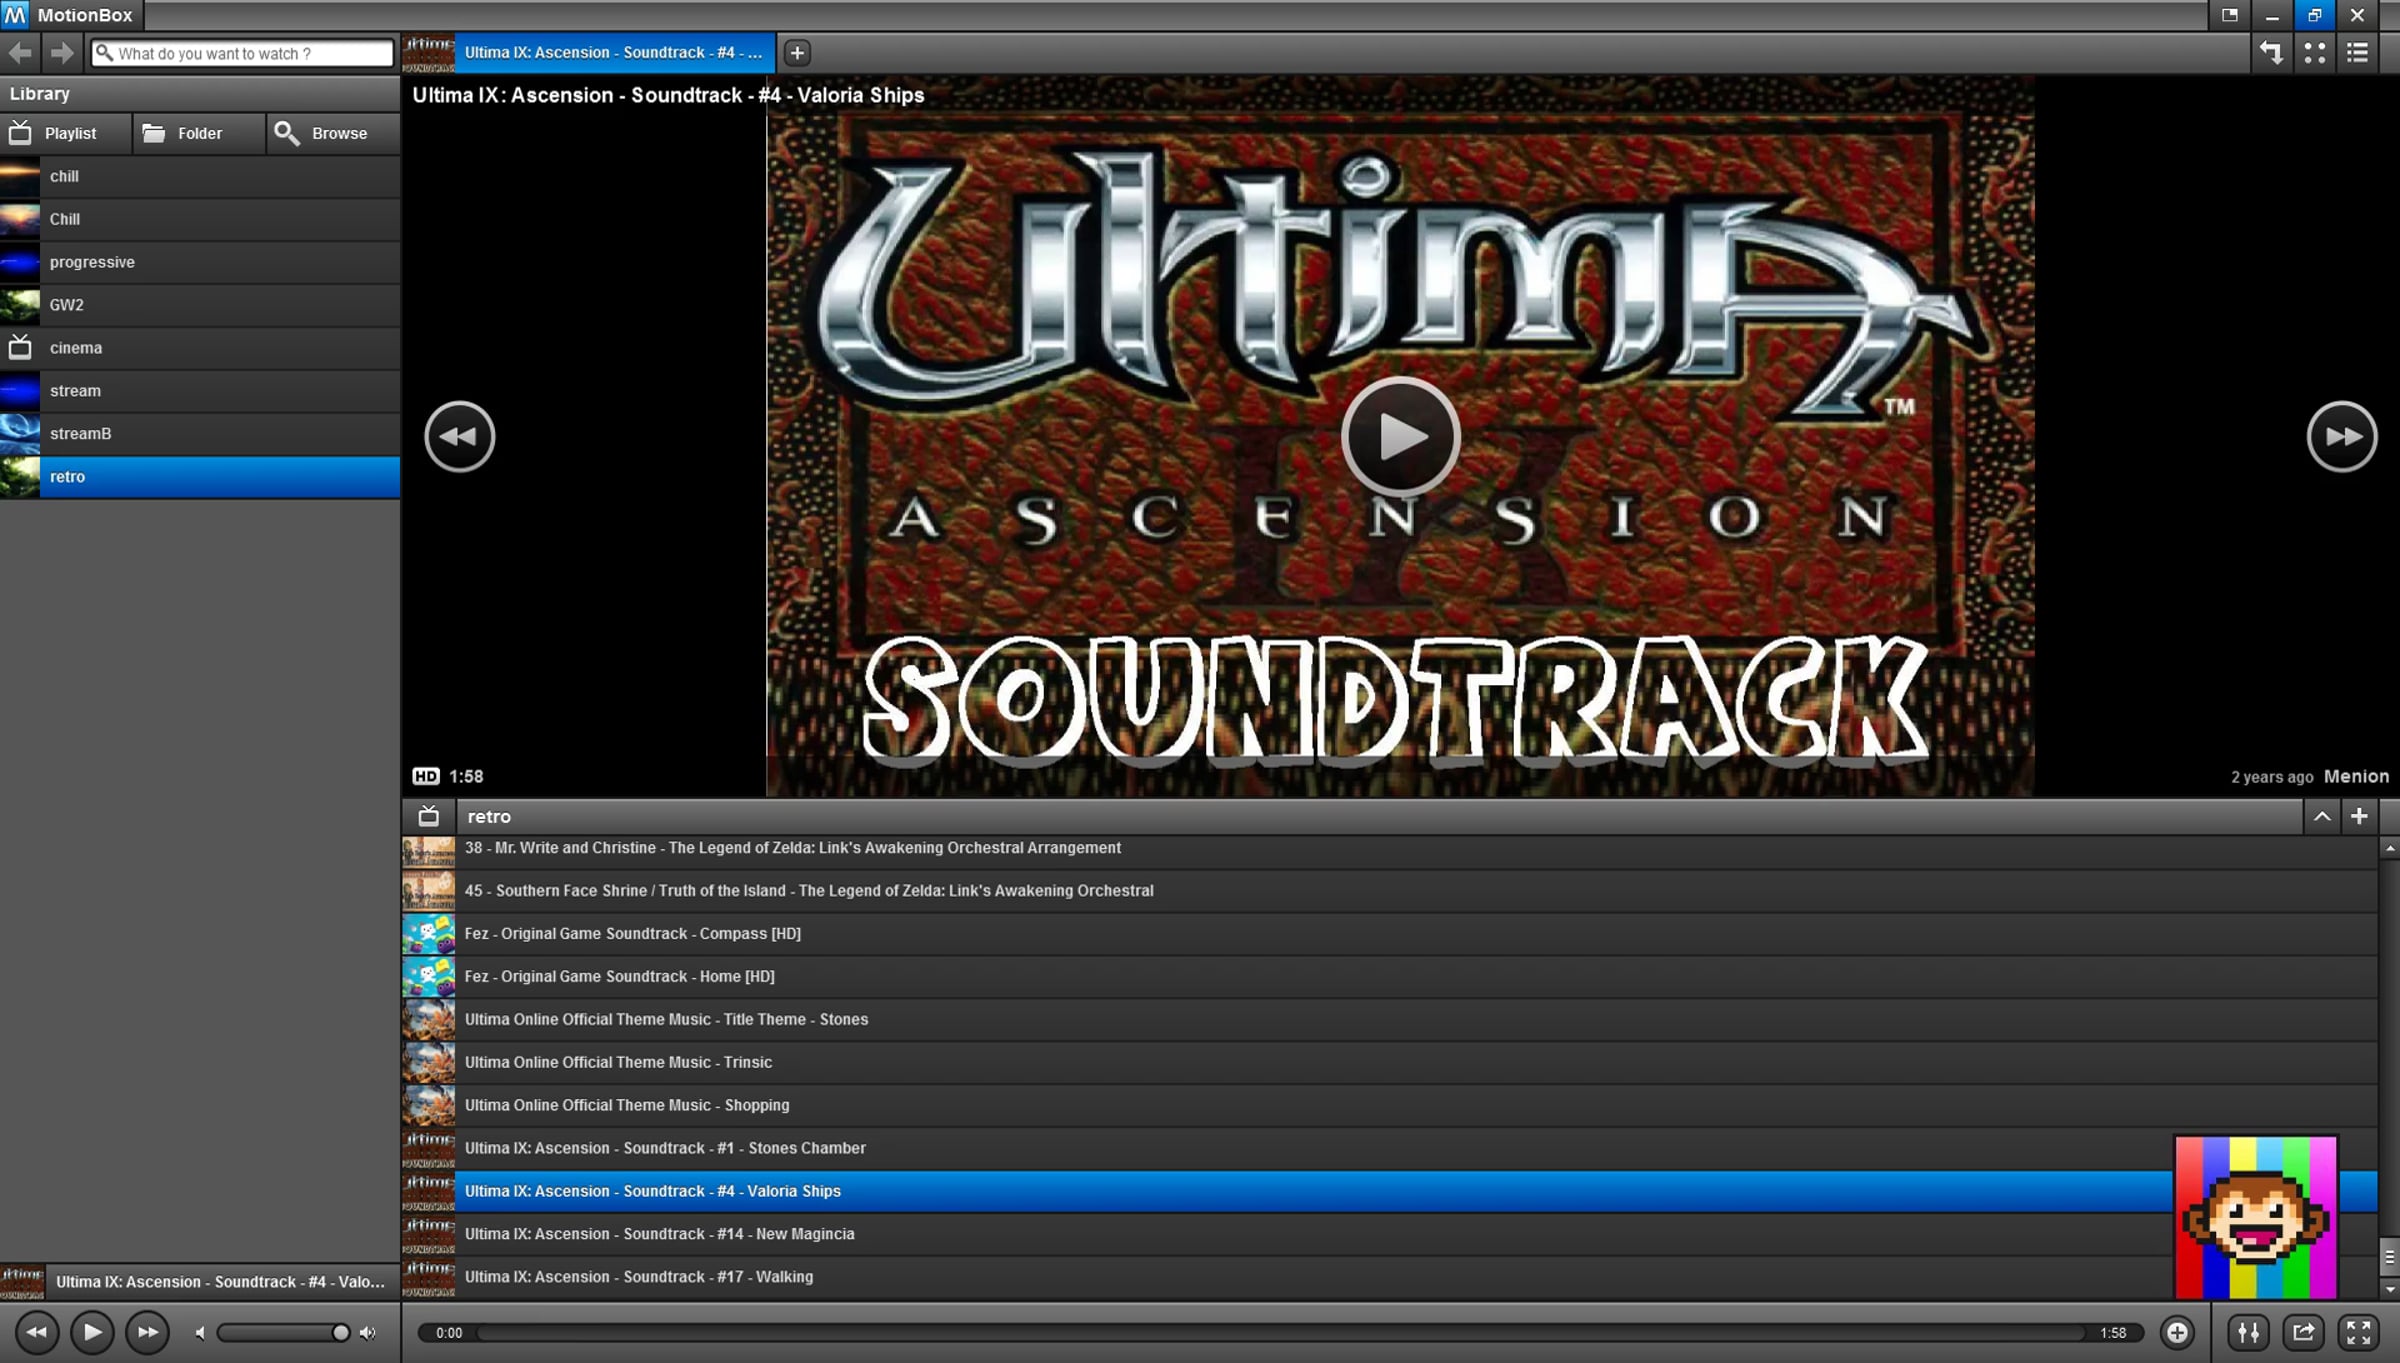Enter fullscreen with the expand arrows icon

[2358, 1332]
